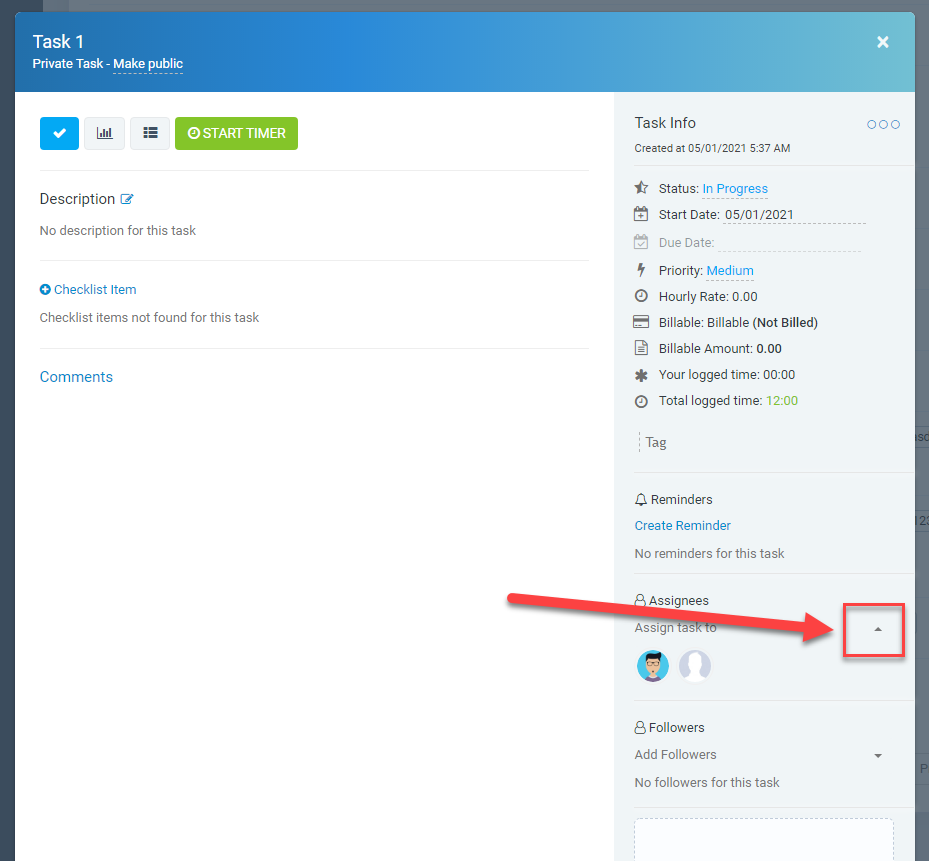Change the In Progress status

pyautogui.click(x=735, y=188)
